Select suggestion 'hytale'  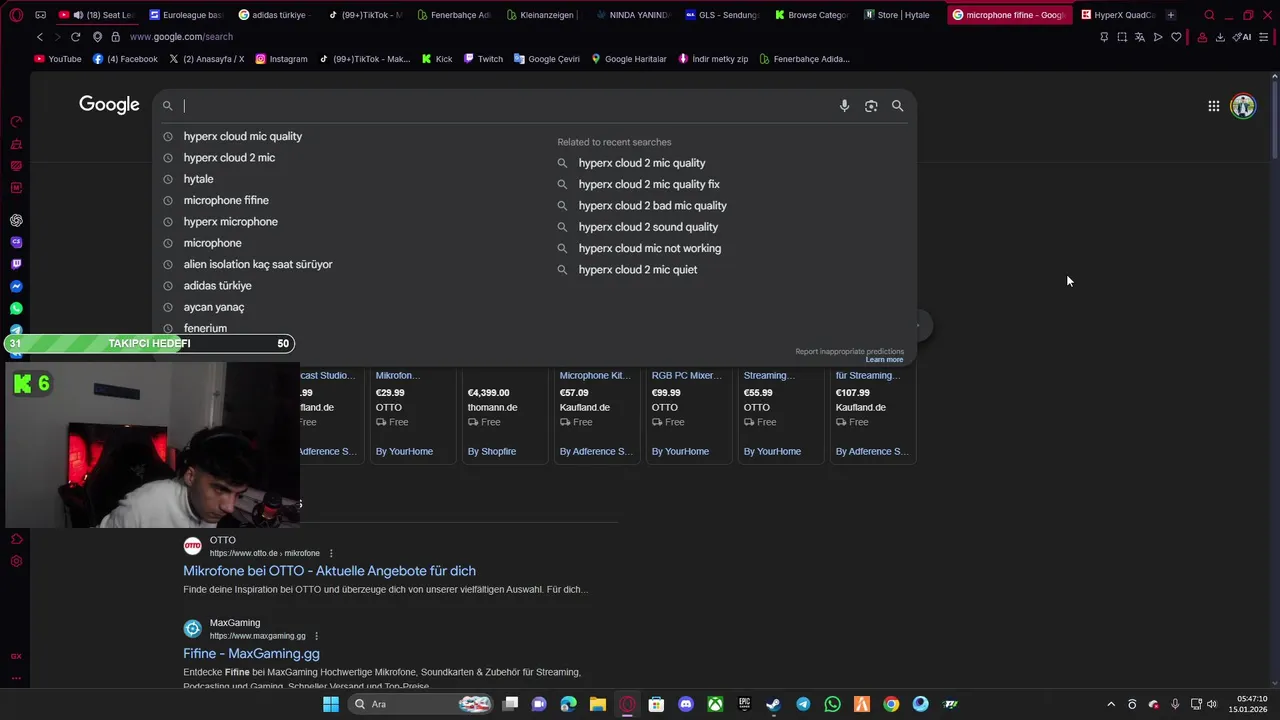click(x=198, y=179)
